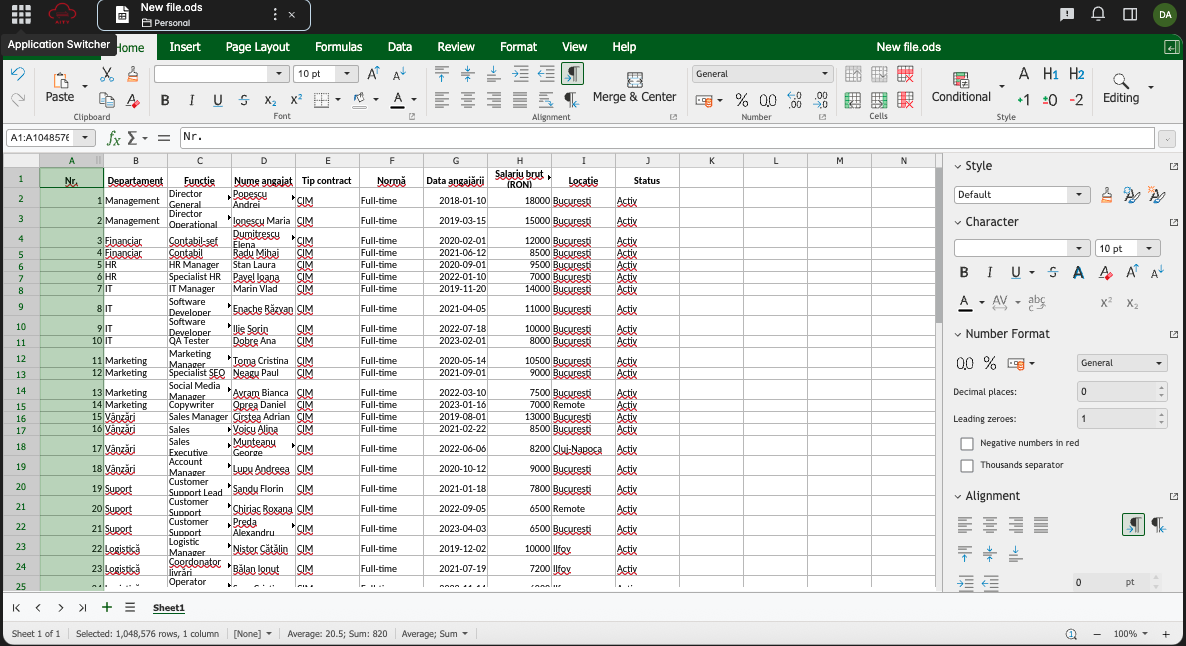The image size is (1186, 646).
Task: Click the Paste button
Action: click(x=60, y=88)
